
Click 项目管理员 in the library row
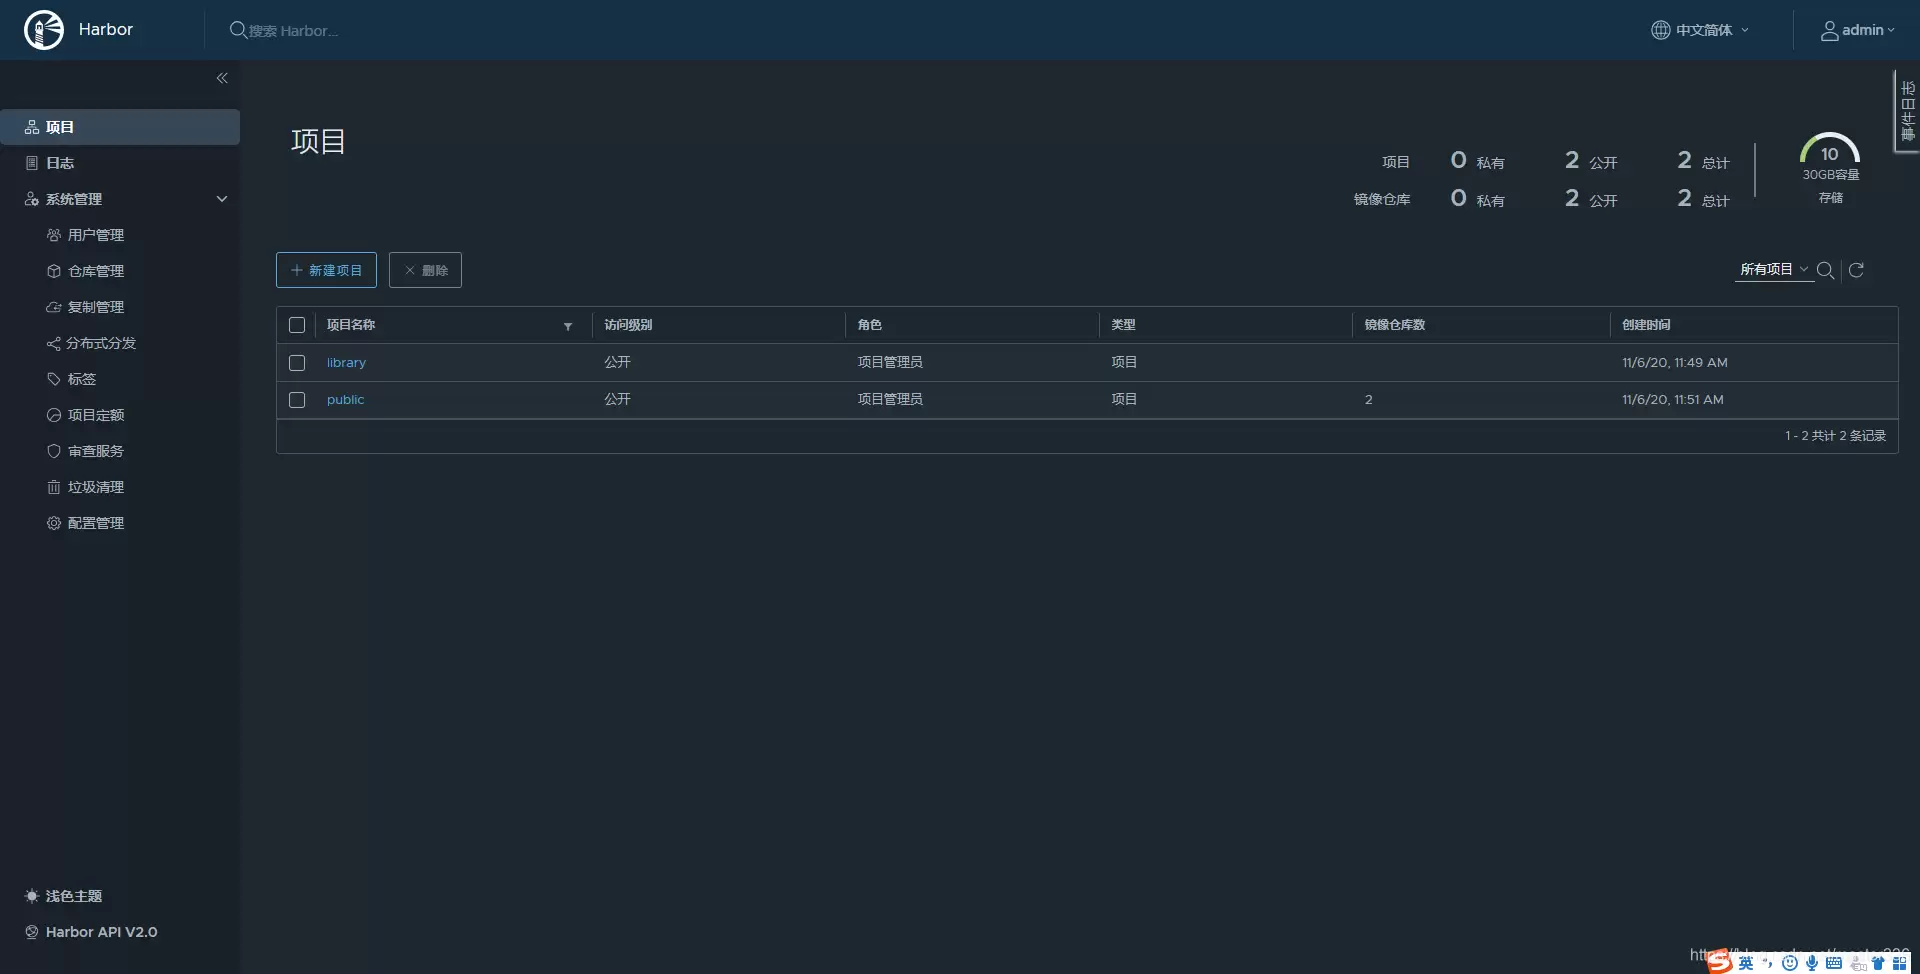[x=890, y=362]
